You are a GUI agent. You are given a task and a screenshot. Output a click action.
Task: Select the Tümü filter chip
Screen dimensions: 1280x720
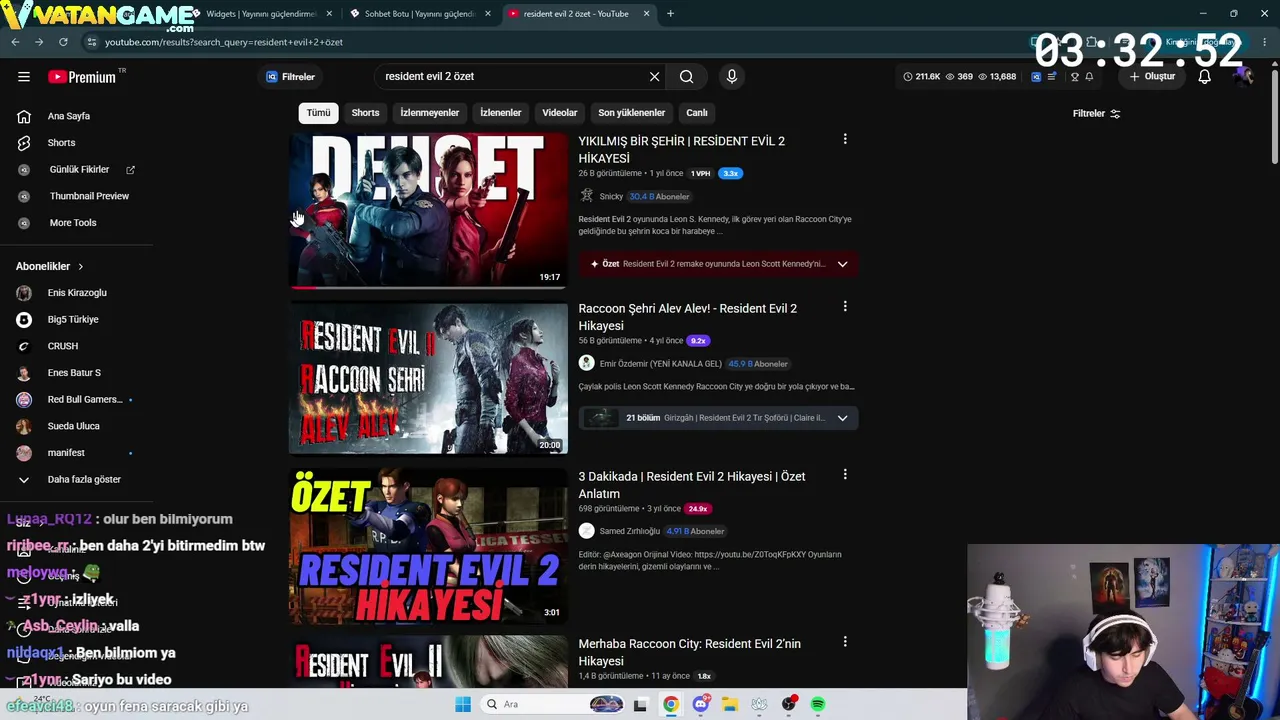(318, 113)
